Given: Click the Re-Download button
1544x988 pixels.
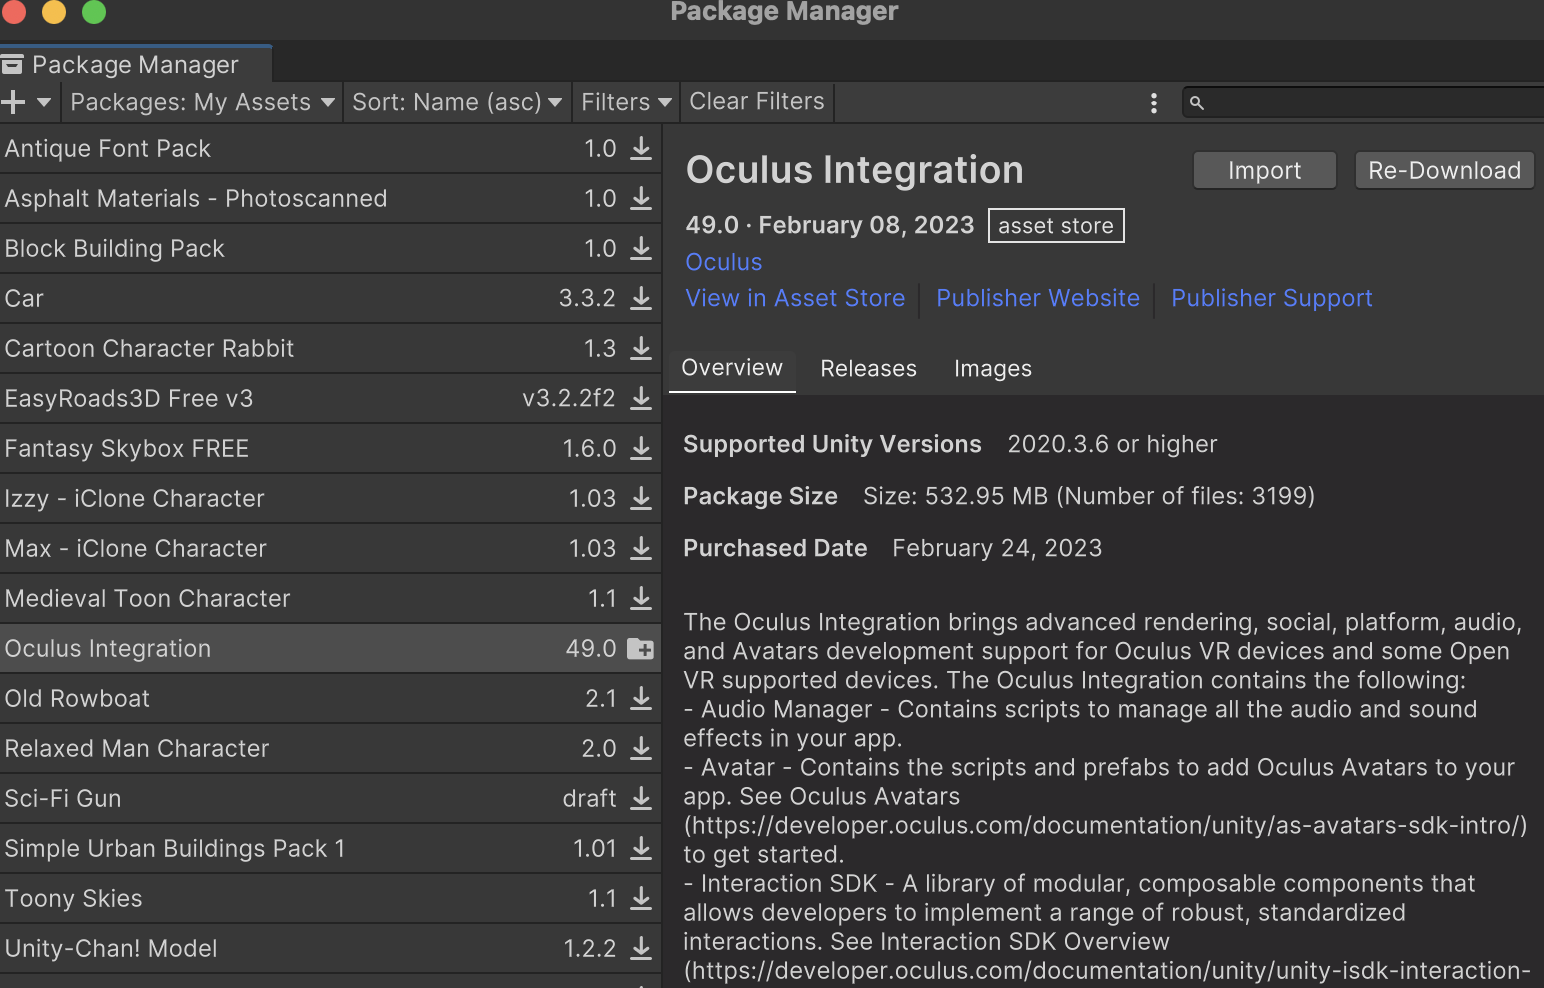Looking at the screenshot, I should coord(1444,170).
